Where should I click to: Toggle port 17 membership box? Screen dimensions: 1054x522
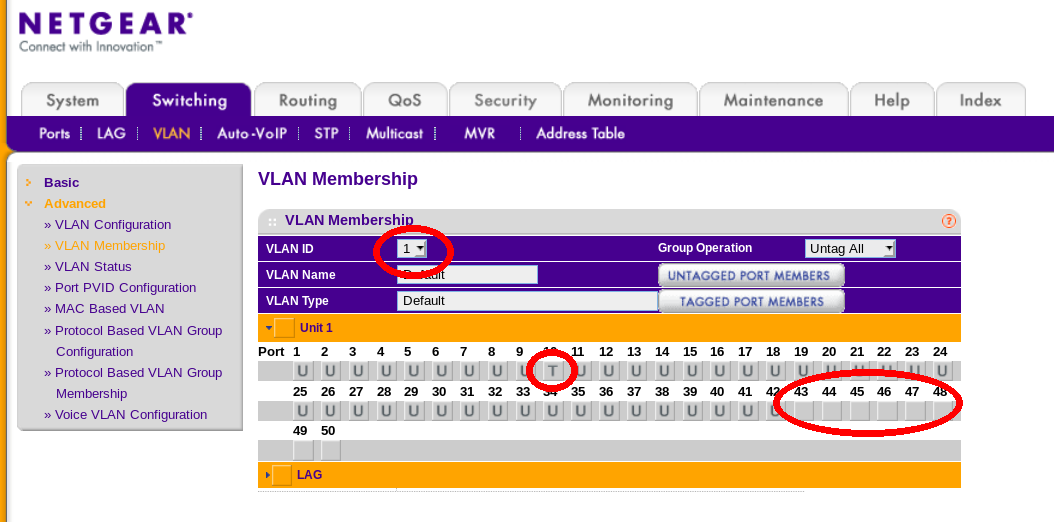[x=747, y=371]
